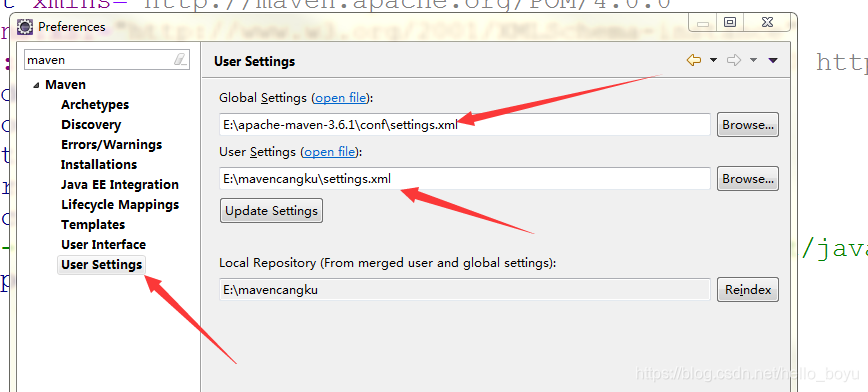Open the Errors/Warnings preferences page
The image size is (868, 392).
[111, 145]
